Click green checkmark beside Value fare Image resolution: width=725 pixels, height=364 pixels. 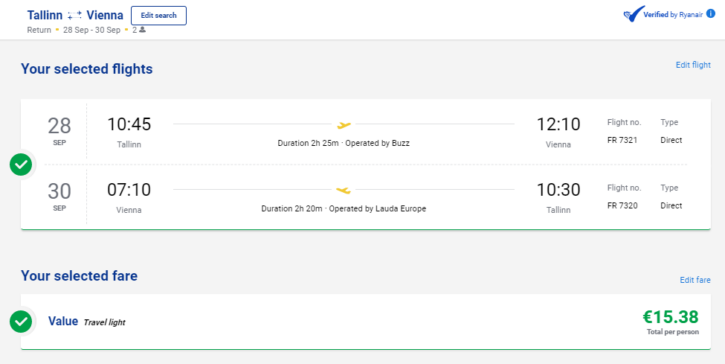coord(21,321)
